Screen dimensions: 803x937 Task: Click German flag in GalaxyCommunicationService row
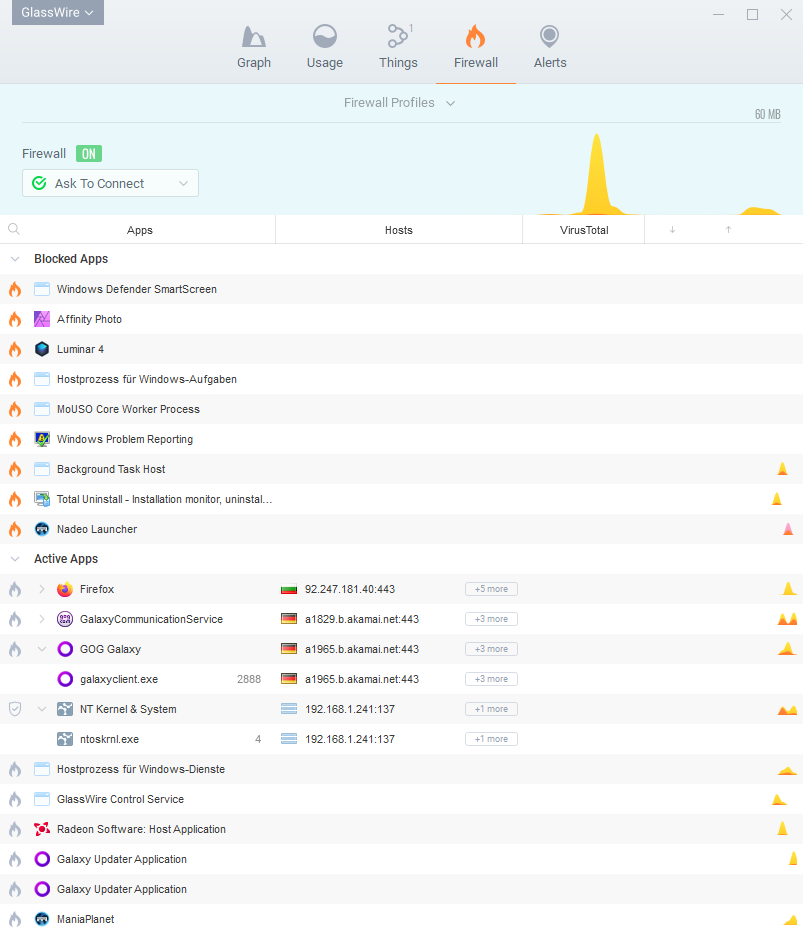[x=289, y=619]
